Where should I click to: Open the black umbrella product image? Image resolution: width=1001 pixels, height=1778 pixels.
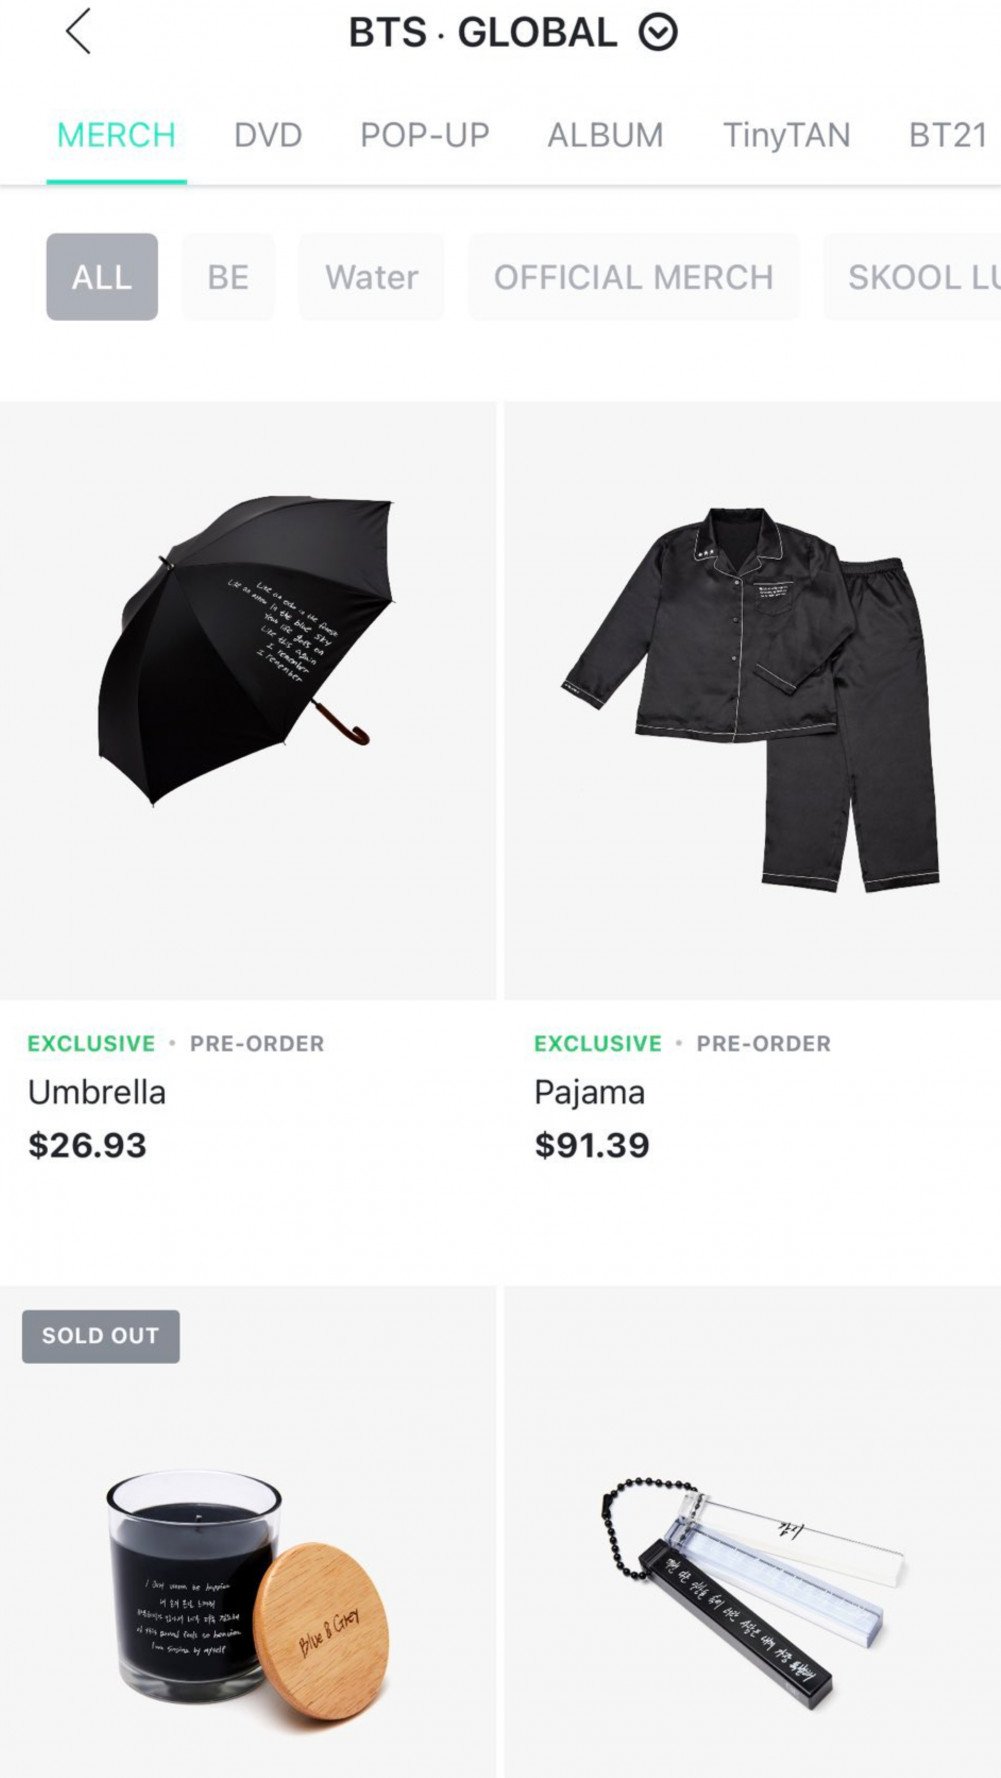point(247,650)
